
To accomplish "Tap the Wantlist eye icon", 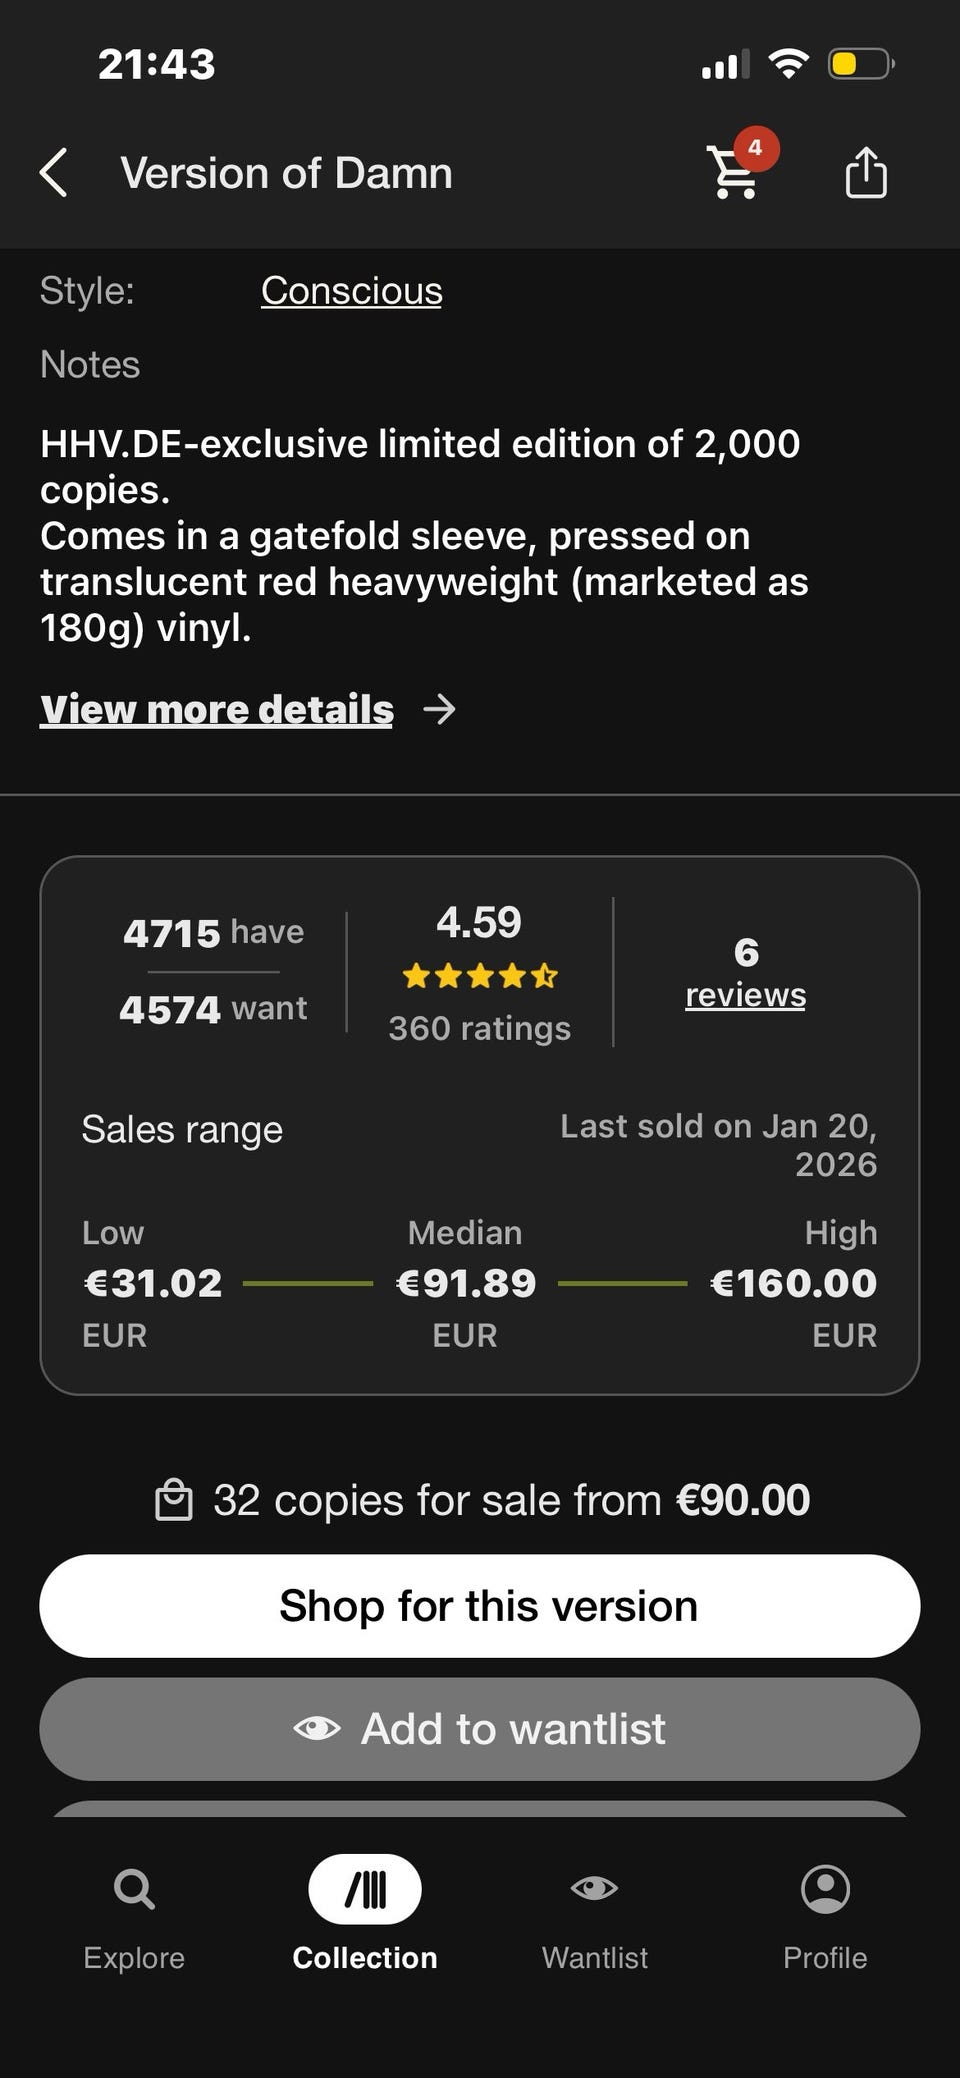I will pyautogui.click(x=594, y=1888).
